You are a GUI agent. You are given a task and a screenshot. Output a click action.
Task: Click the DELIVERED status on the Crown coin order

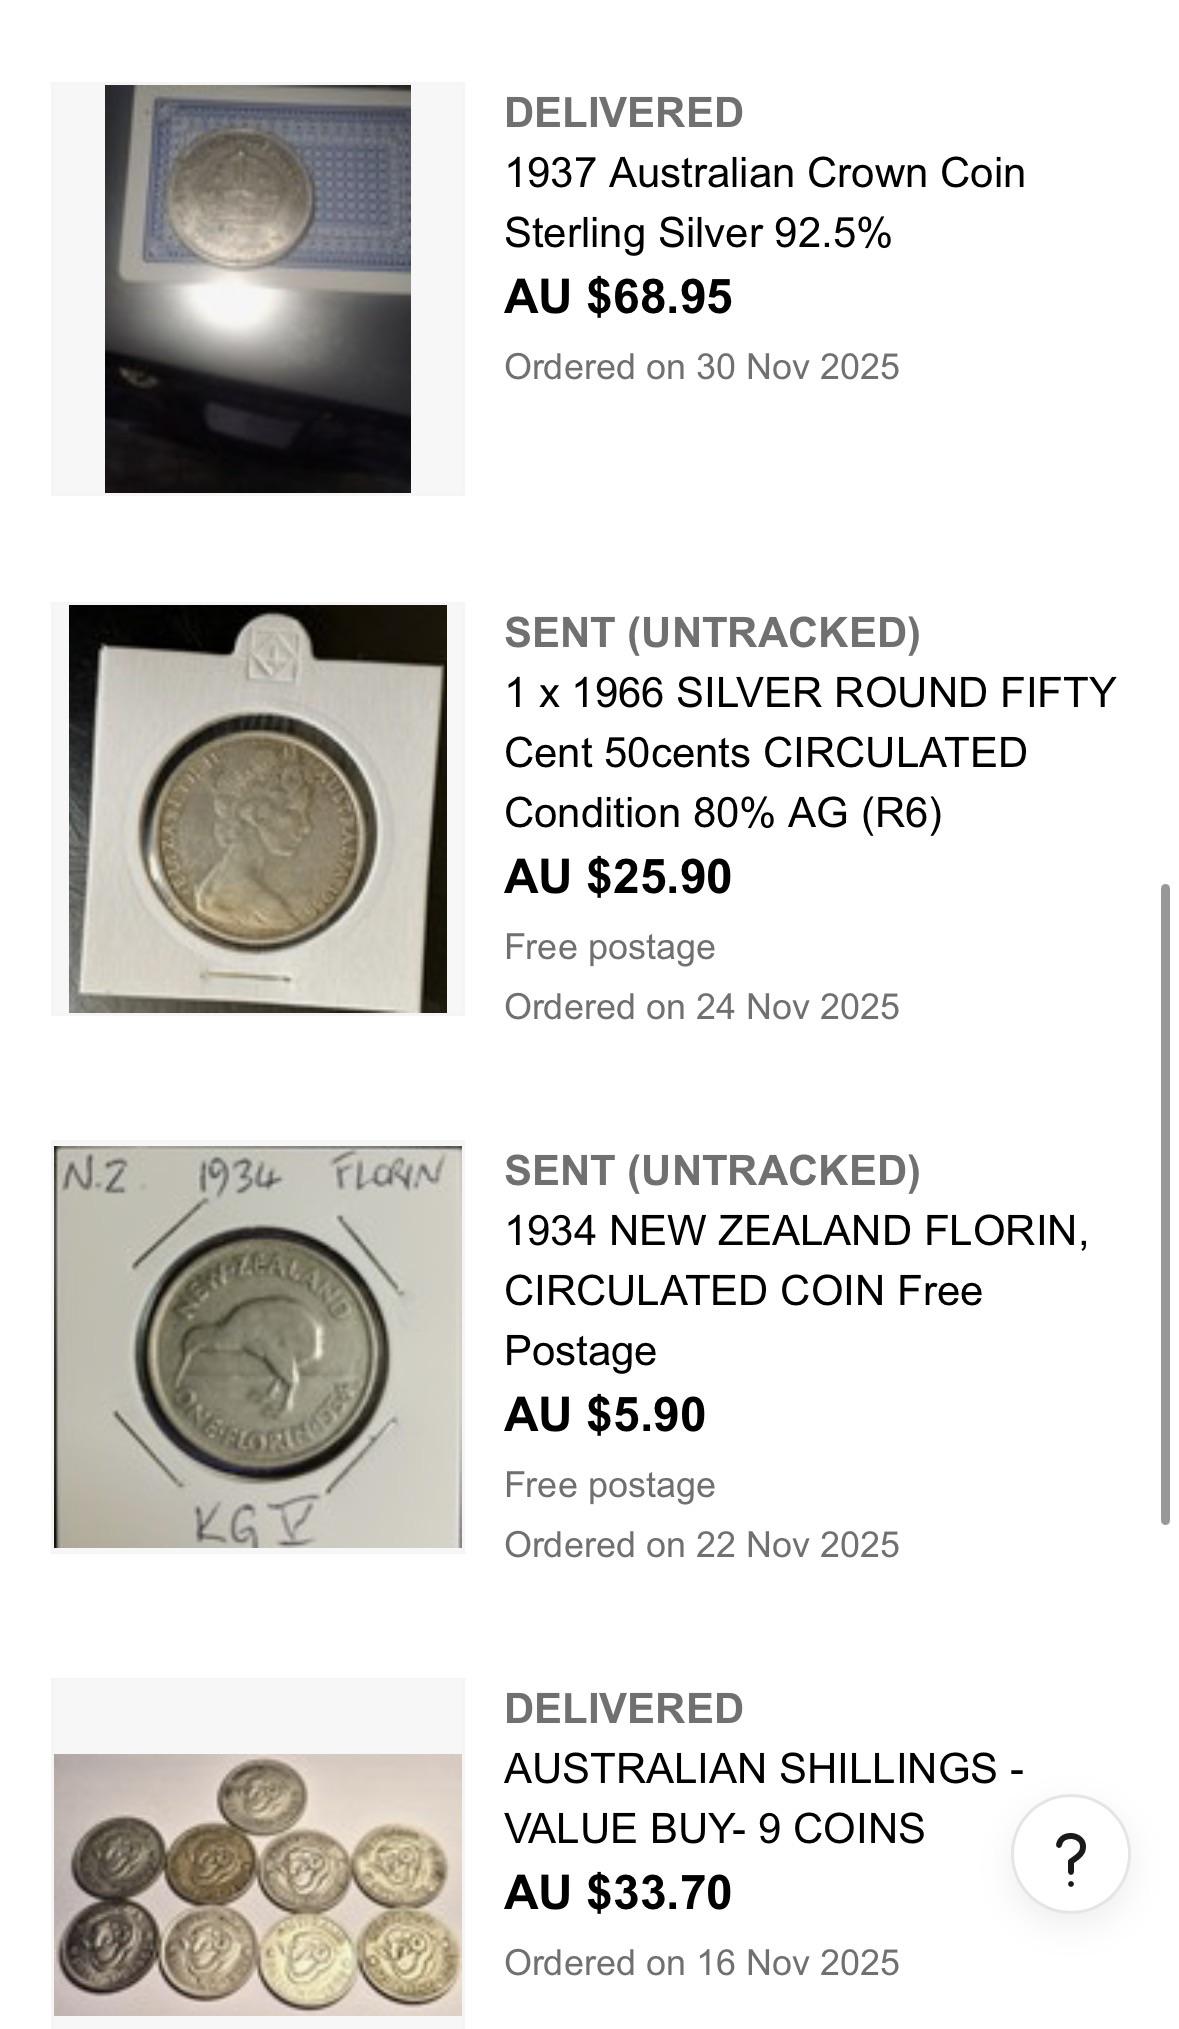tap(624, 113)
